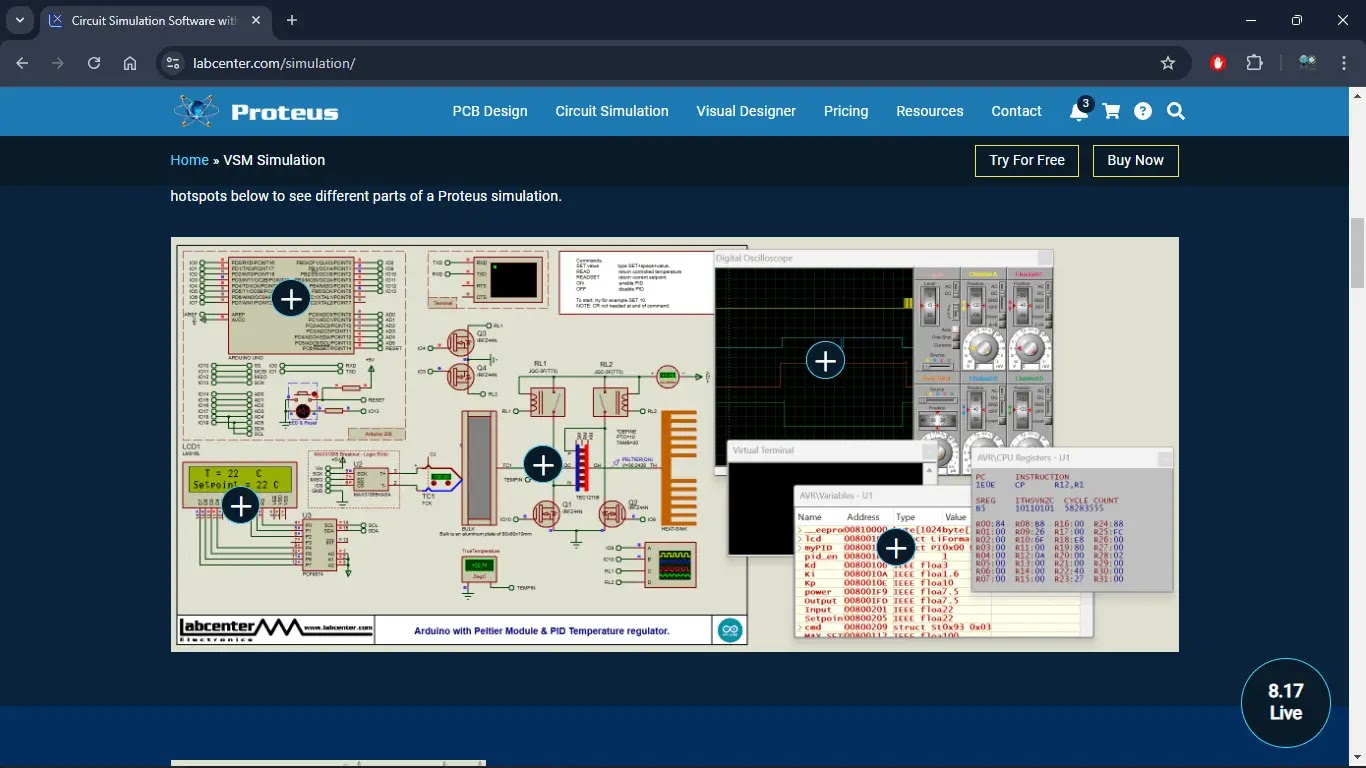The height and width of the screenshot is (768, 1366).
Task: Click the Proteus logo
Action: [x=257, y=111]
